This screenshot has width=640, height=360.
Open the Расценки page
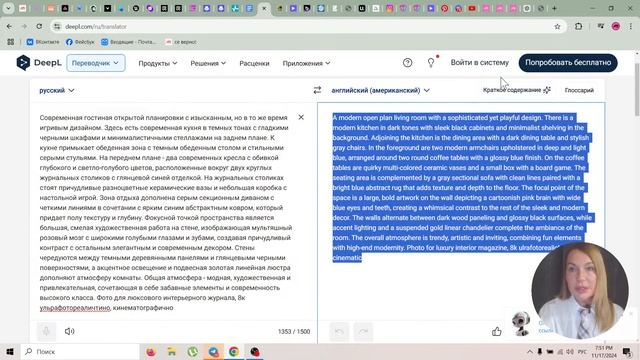pyautogui.click(x=254, y=63)
